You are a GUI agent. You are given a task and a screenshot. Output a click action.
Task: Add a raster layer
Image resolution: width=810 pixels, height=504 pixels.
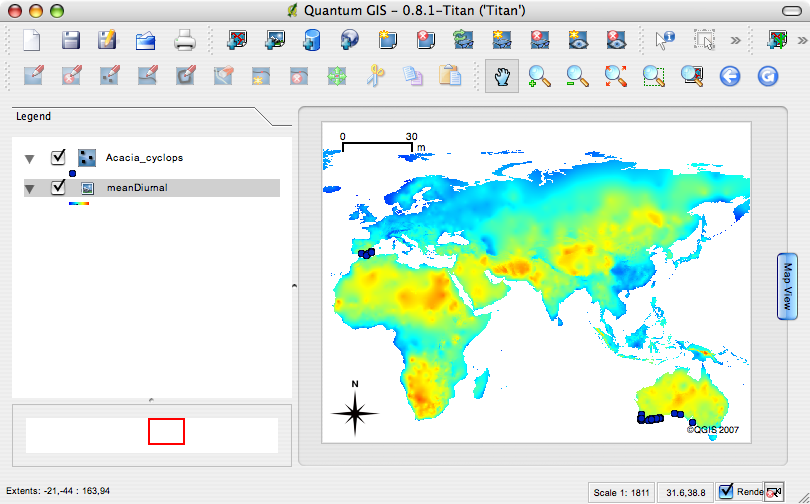click(275, 40)
